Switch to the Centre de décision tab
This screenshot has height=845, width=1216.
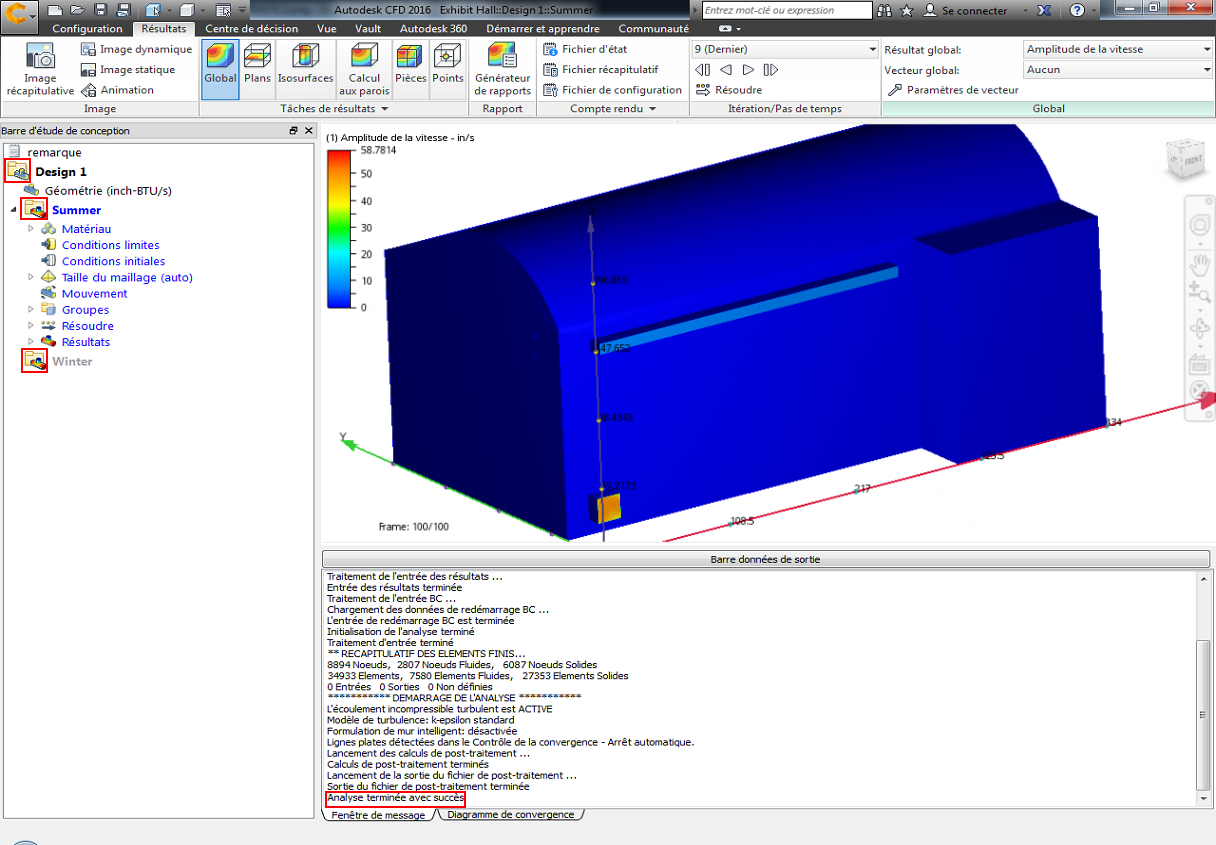click(251, 29)
